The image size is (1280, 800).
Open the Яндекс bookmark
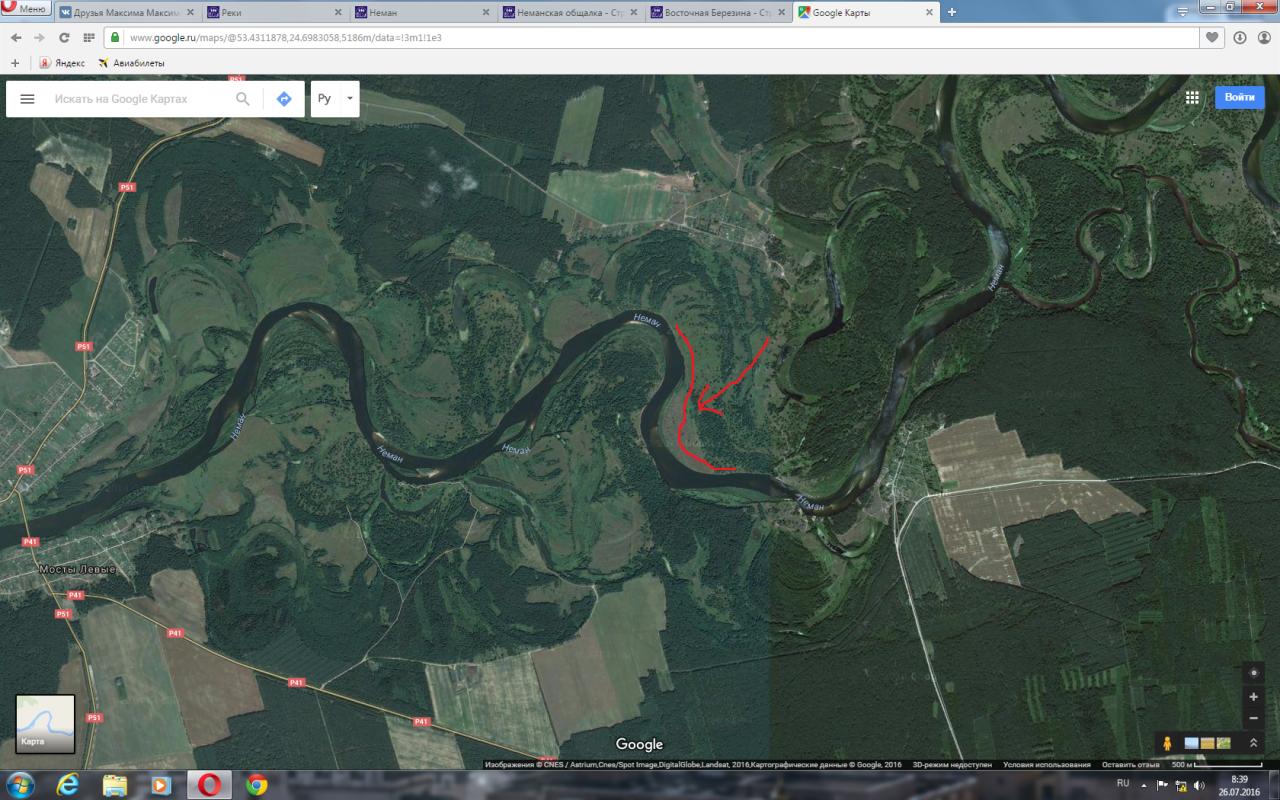62,63
